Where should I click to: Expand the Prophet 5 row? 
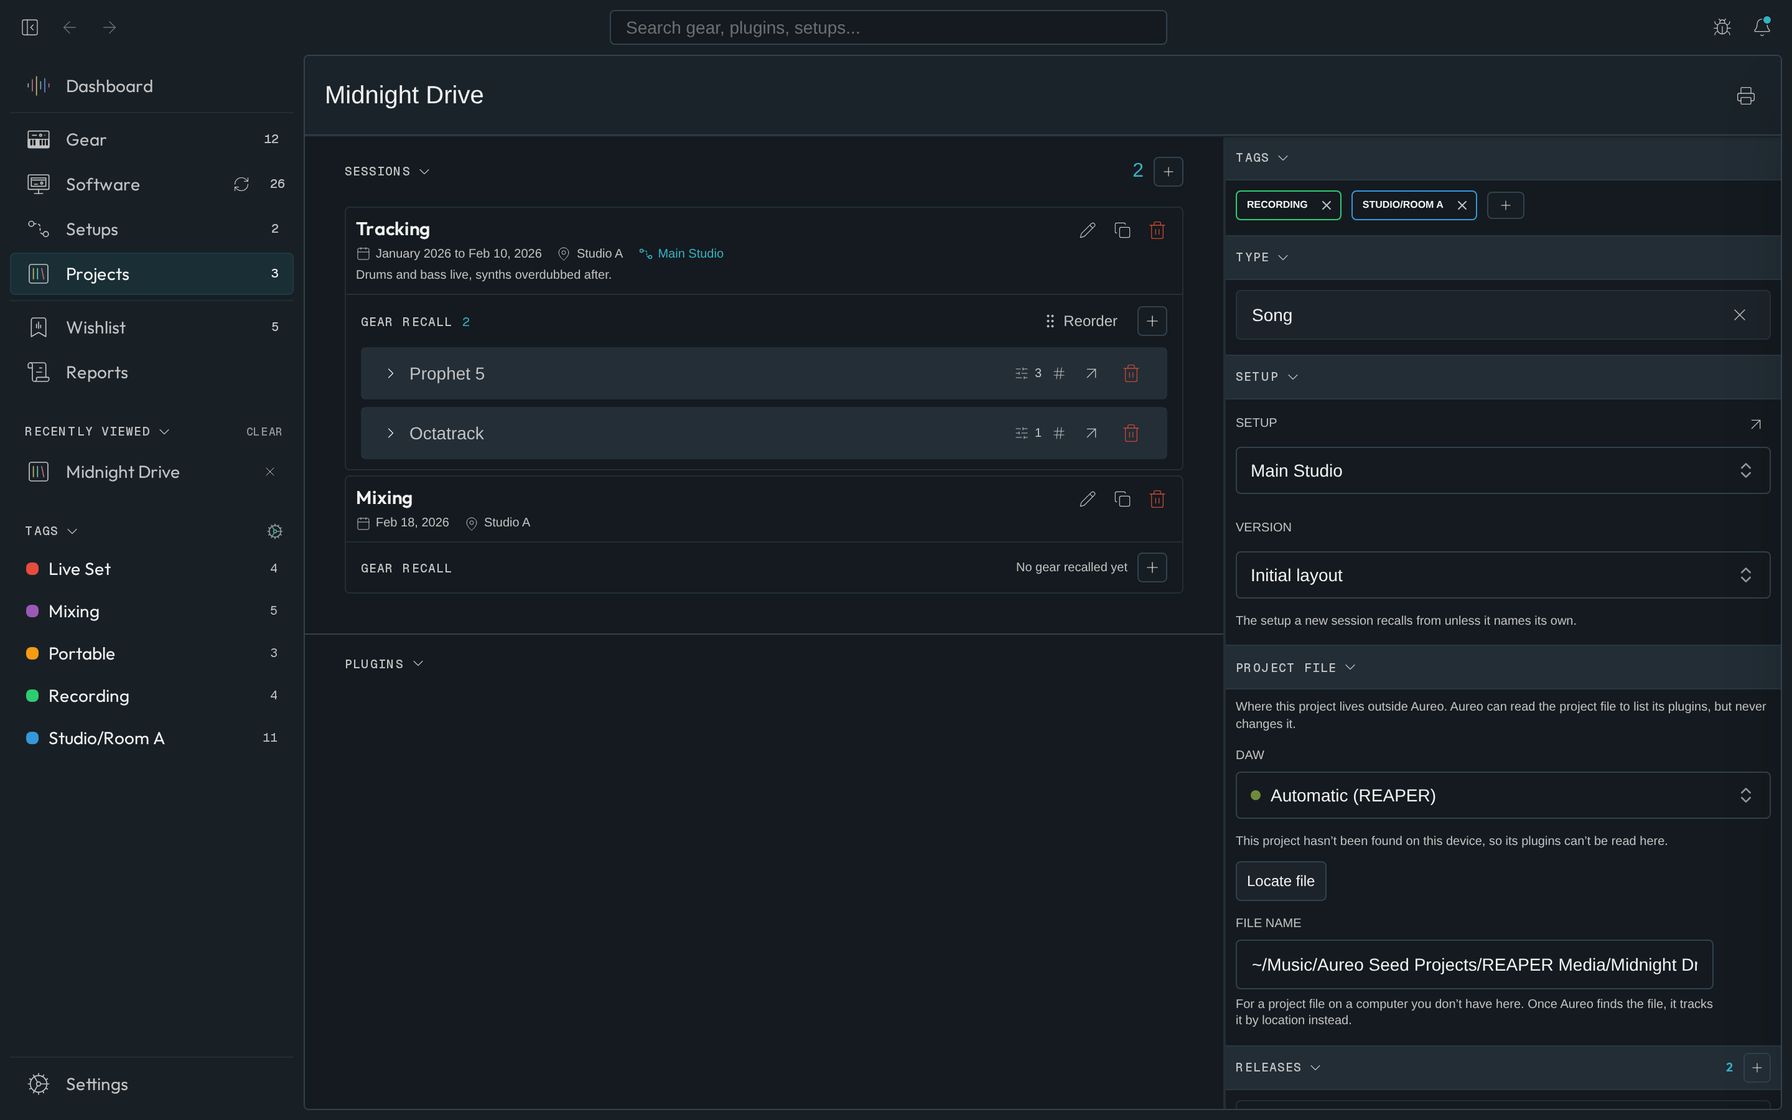pyautogui.click(x=390, y=374)
